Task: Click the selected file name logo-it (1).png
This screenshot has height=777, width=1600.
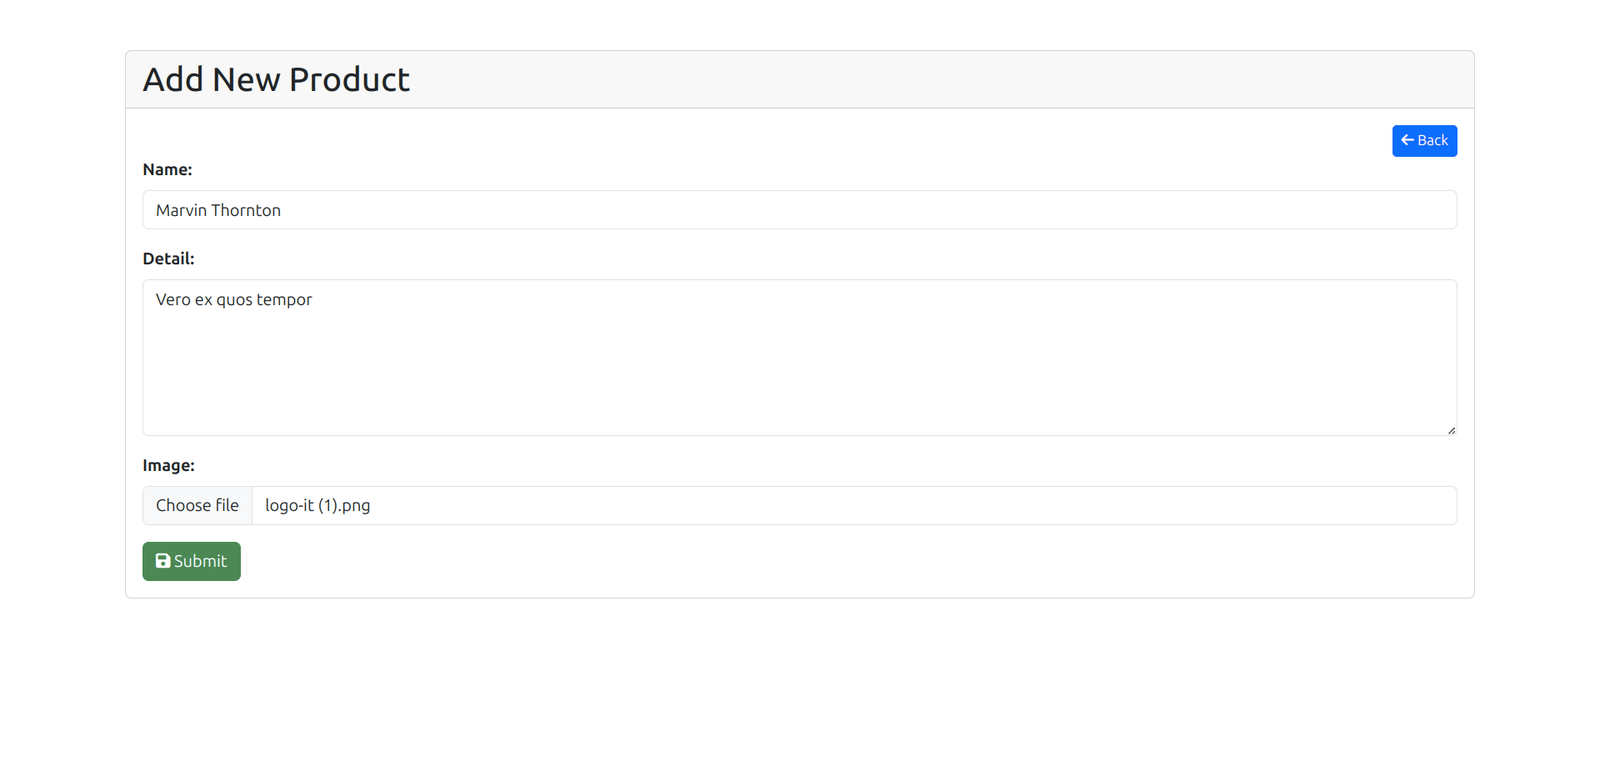Action: click(x=317, y=505)
